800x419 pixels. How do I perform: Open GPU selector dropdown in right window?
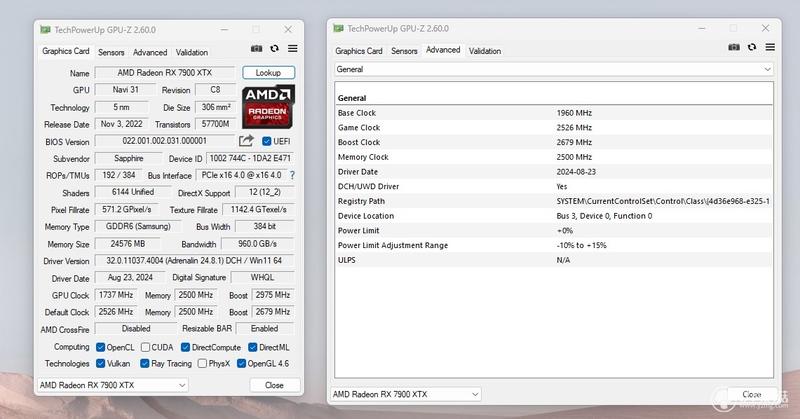point(406,394)
